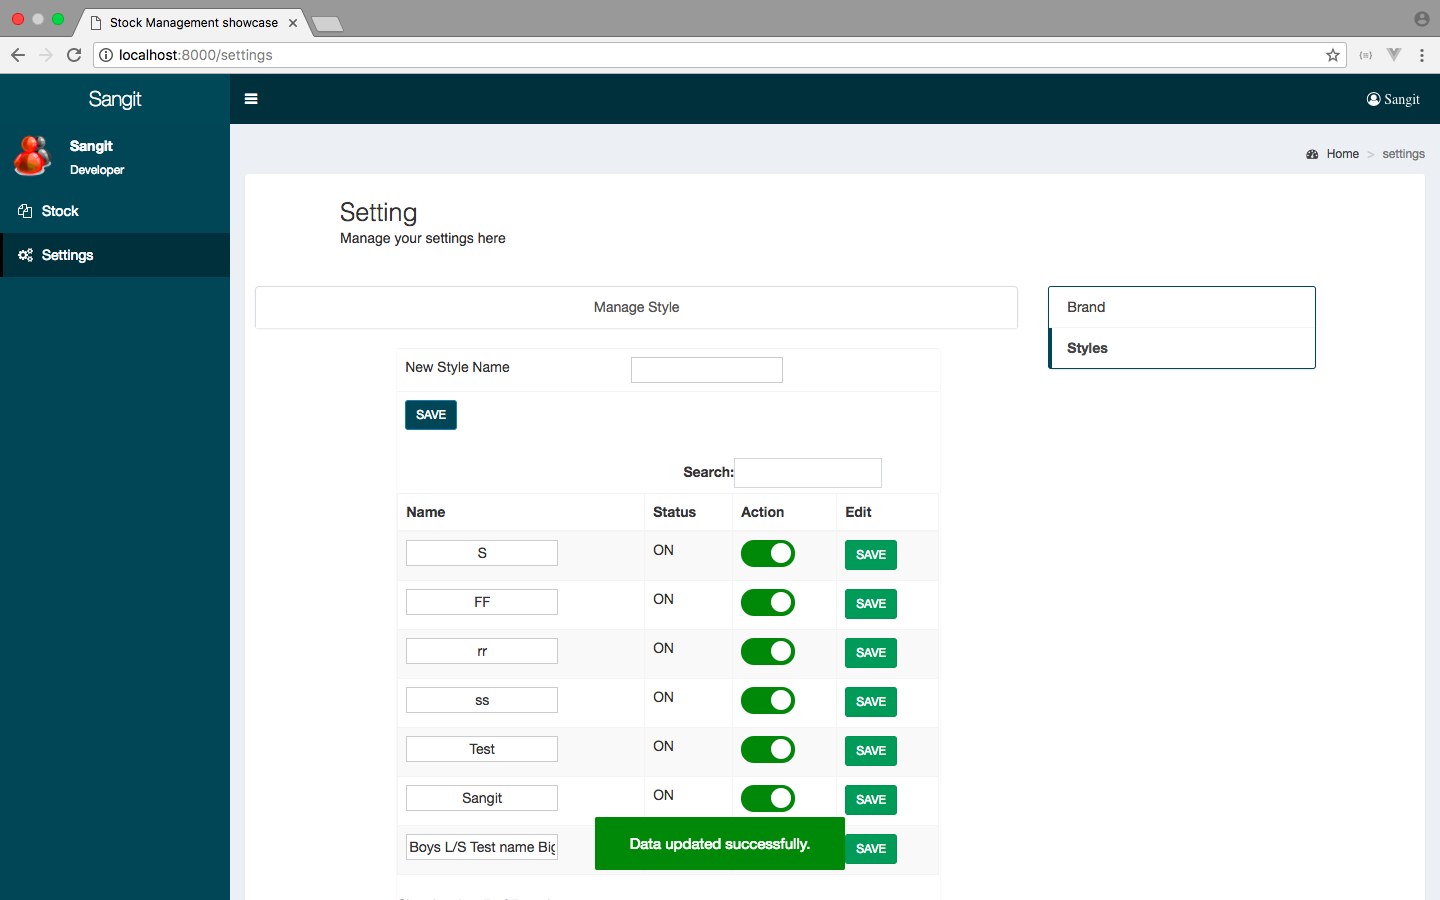Screen dimensions: 1440x900
Task: Select Settings in the sidebar menu
Action: tap(67, 255)
